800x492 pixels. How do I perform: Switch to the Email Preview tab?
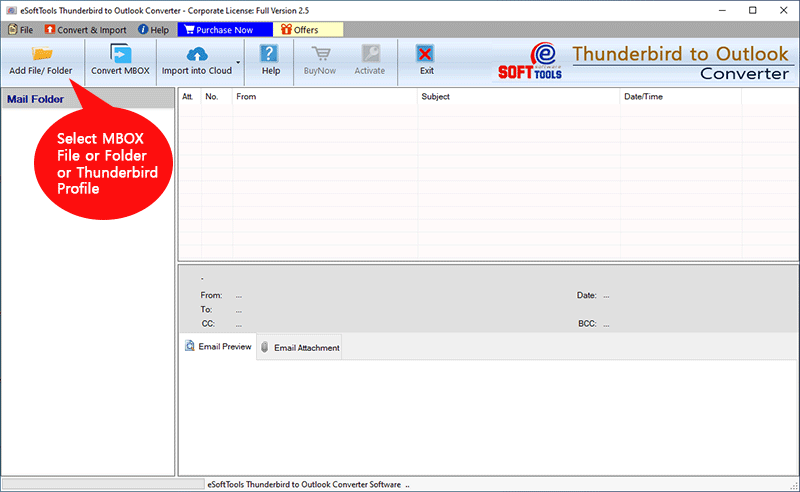click(218, 347)
